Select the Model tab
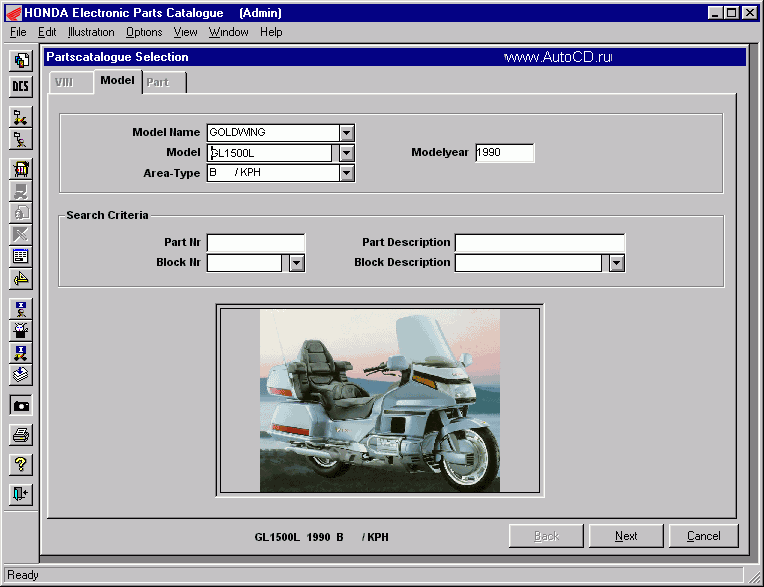The height and width of the screenshot is (587, 764). click(117, 80)
